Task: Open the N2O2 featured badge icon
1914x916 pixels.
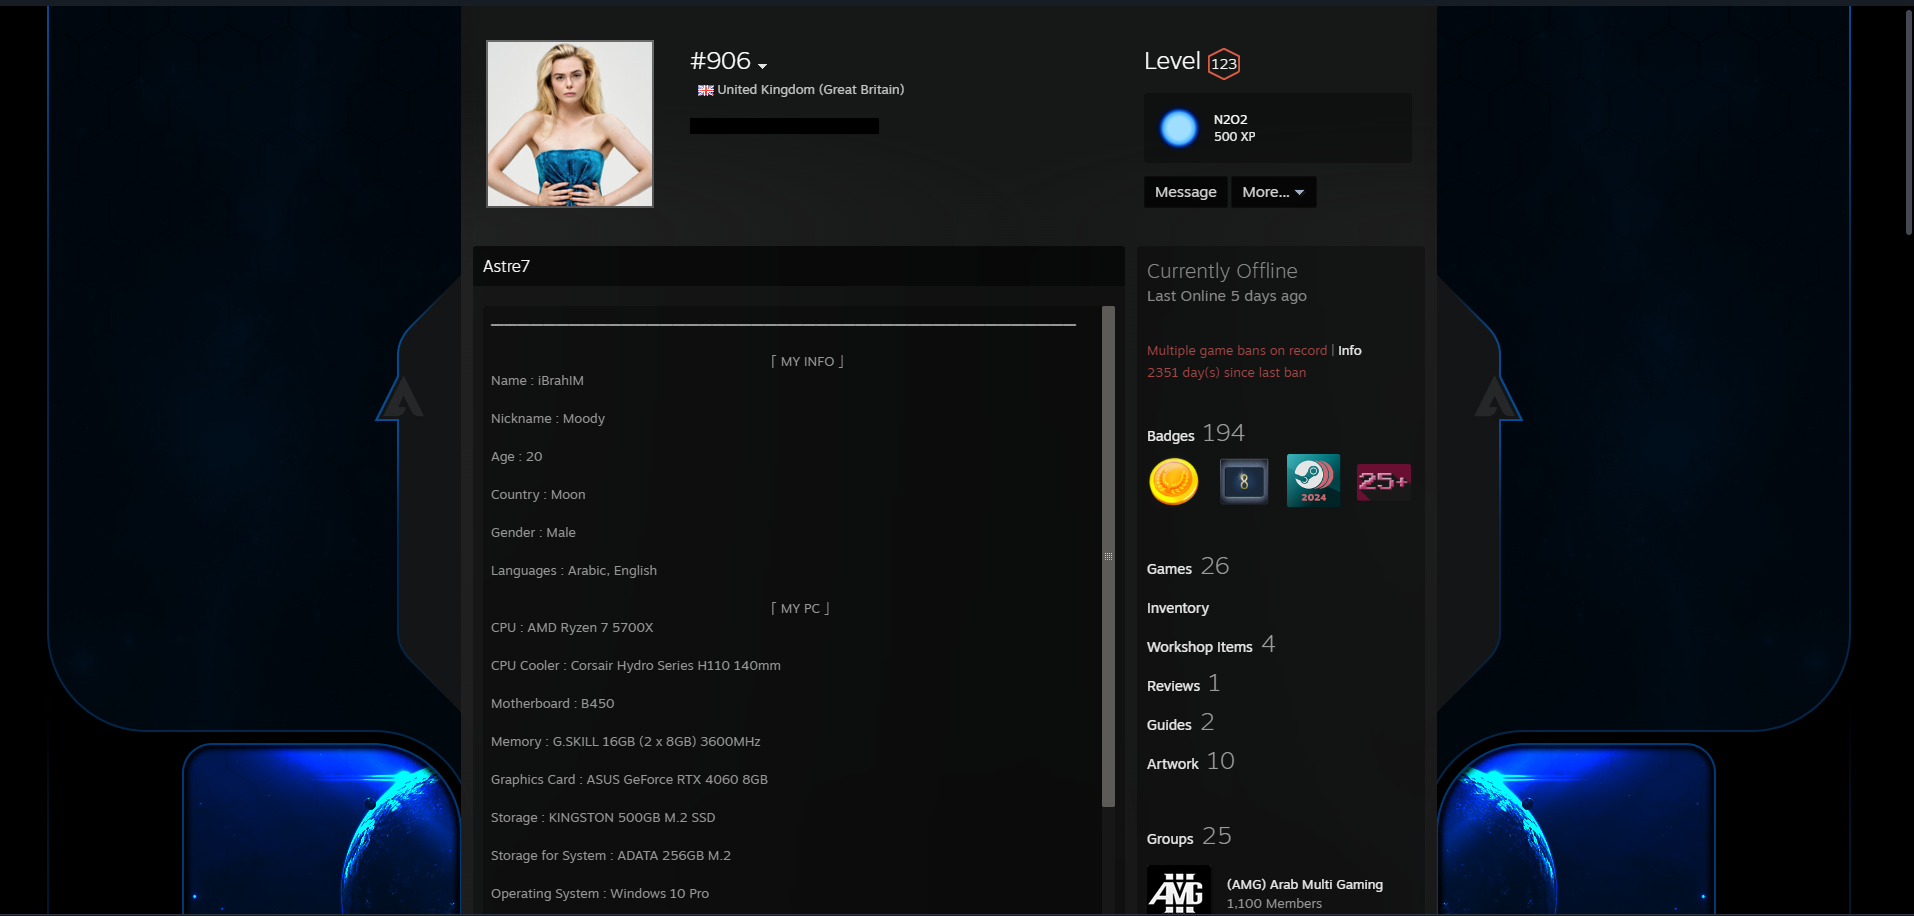Action: point(1179,128)
